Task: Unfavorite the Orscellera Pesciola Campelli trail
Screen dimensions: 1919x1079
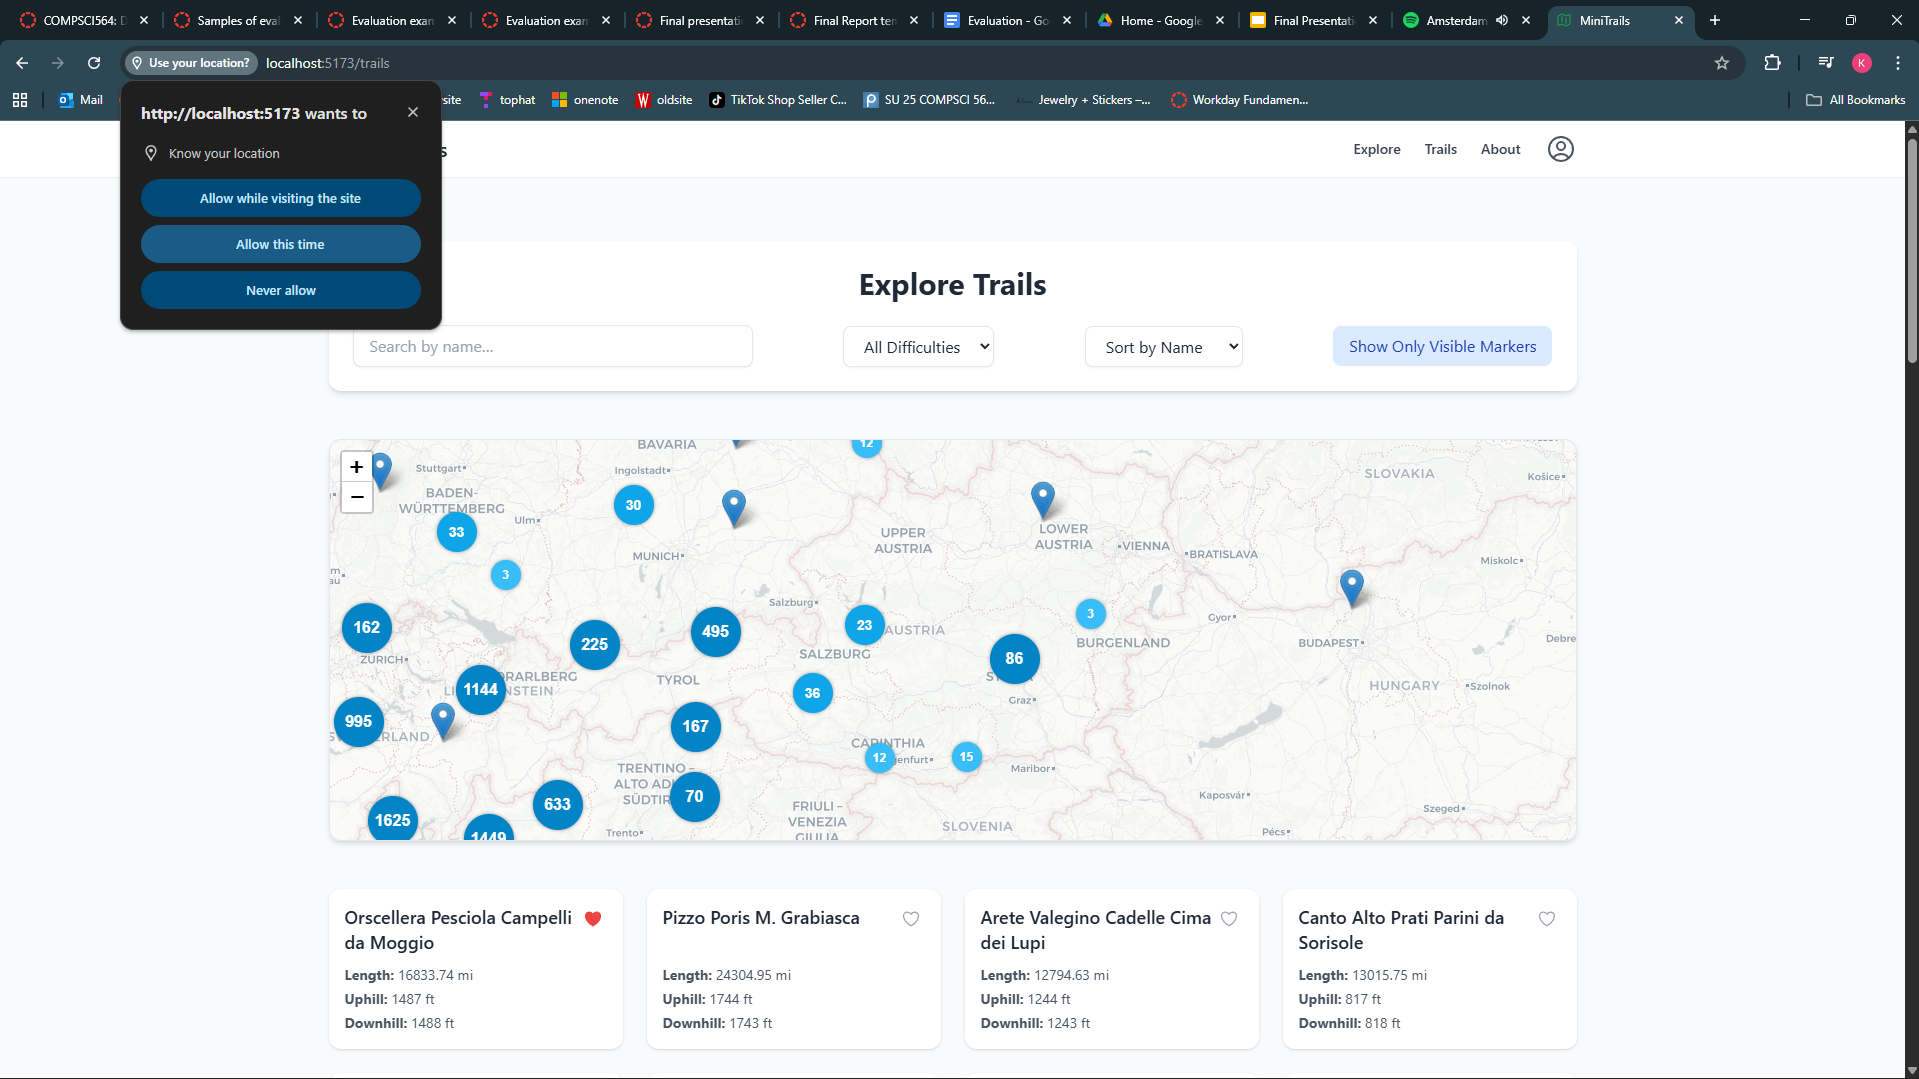Action: 593,918
